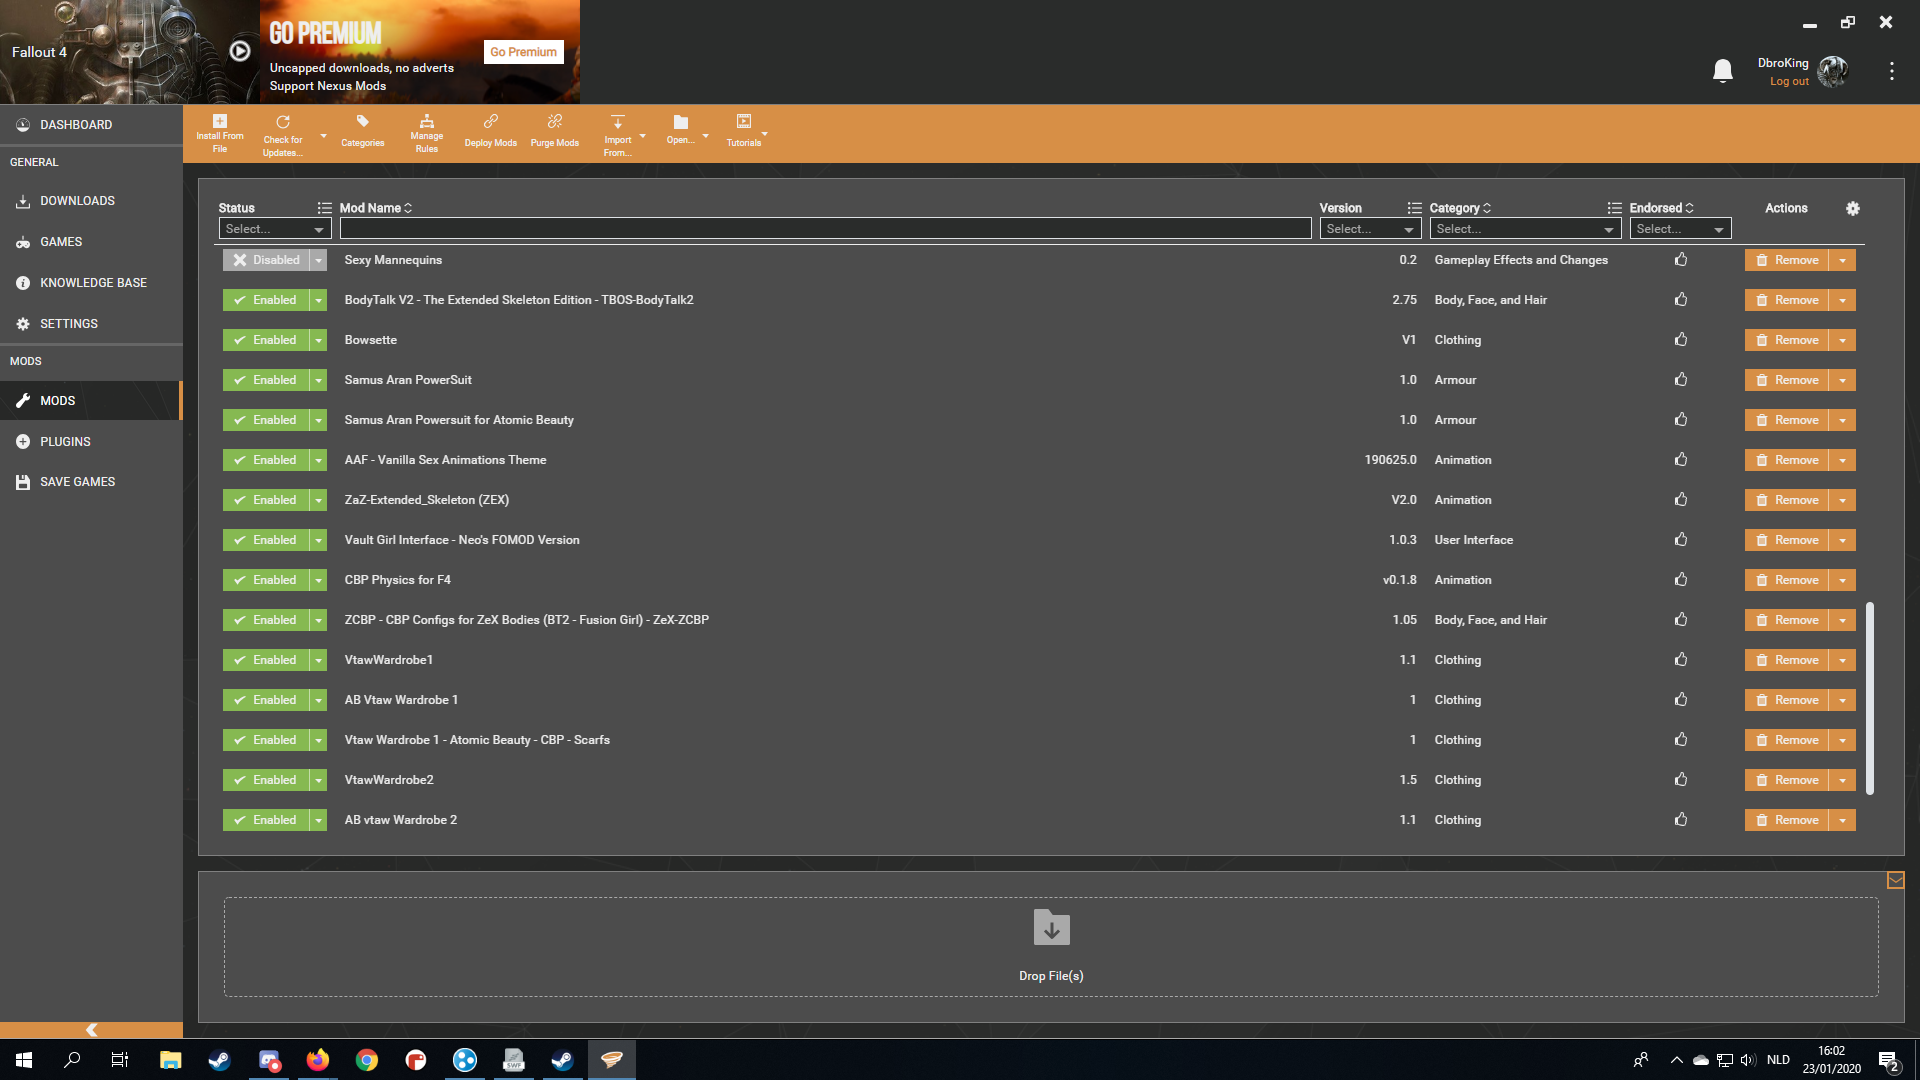The image size is (1920, 1080).
Task: Open Save Games sidebar page
Action: pyautogui.click(x=91, y=482)
